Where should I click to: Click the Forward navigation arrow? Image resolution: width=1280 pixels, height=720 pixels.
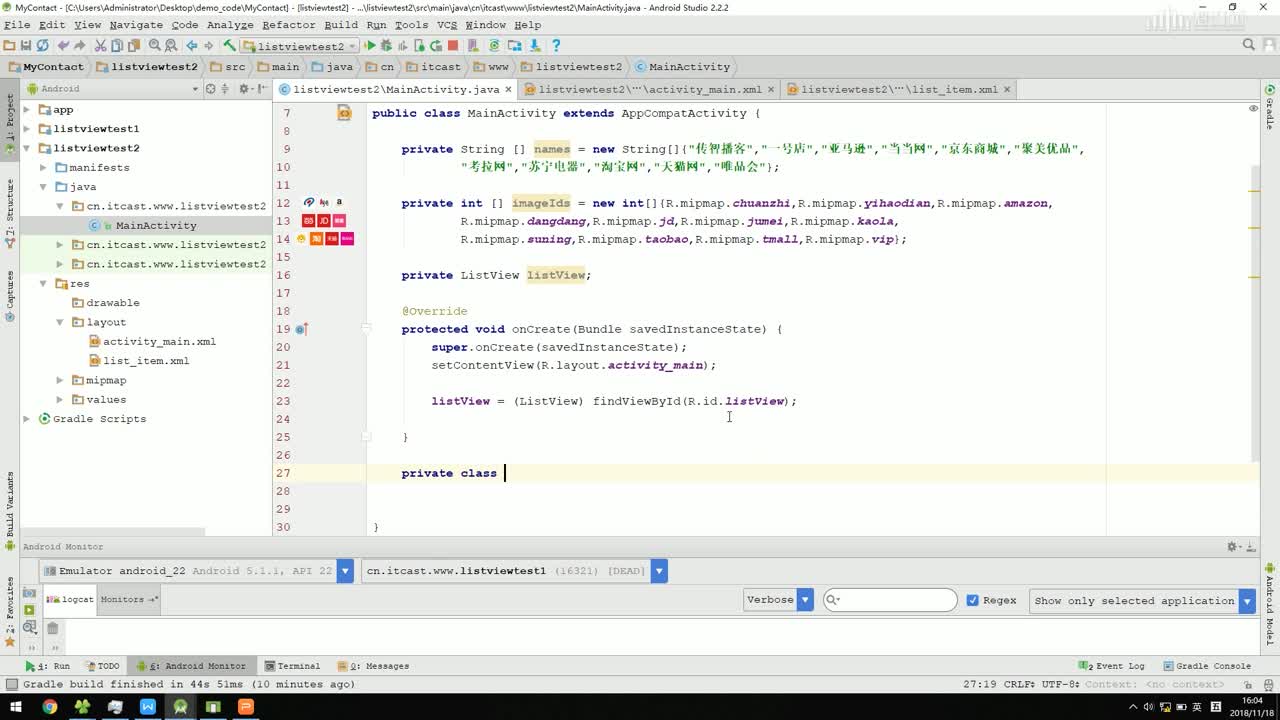pos(209,46)
